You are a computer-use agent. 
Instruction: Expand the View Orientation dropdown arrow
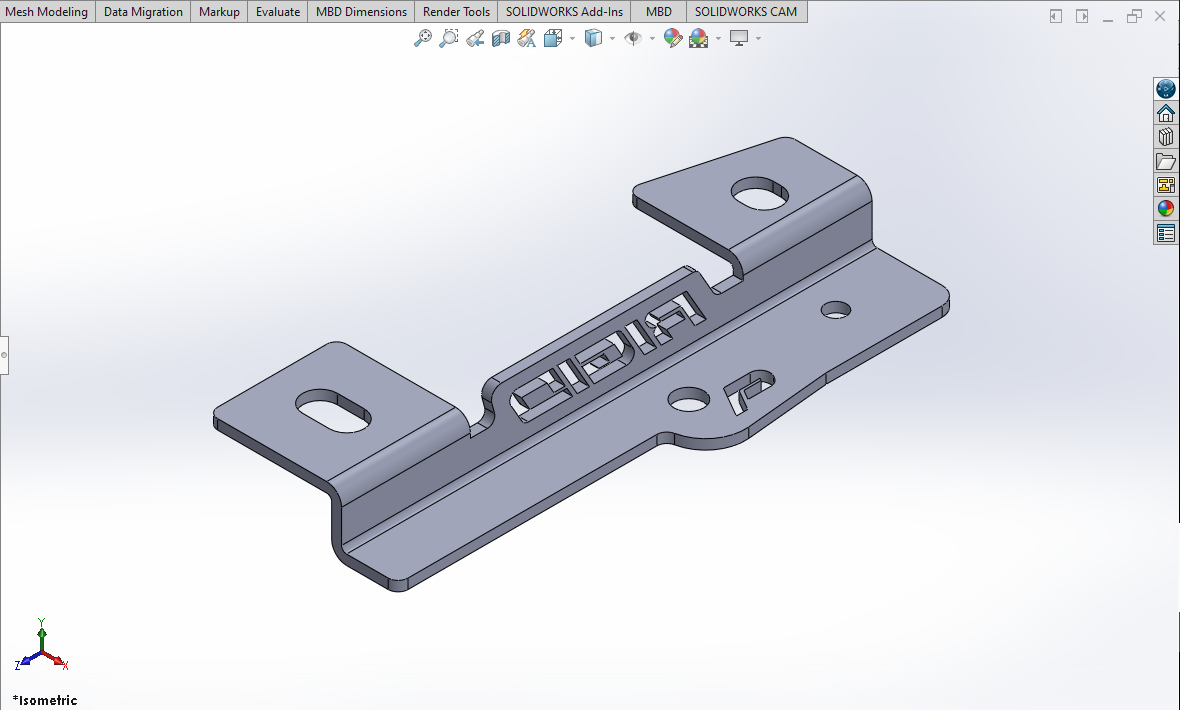[572, 38]
